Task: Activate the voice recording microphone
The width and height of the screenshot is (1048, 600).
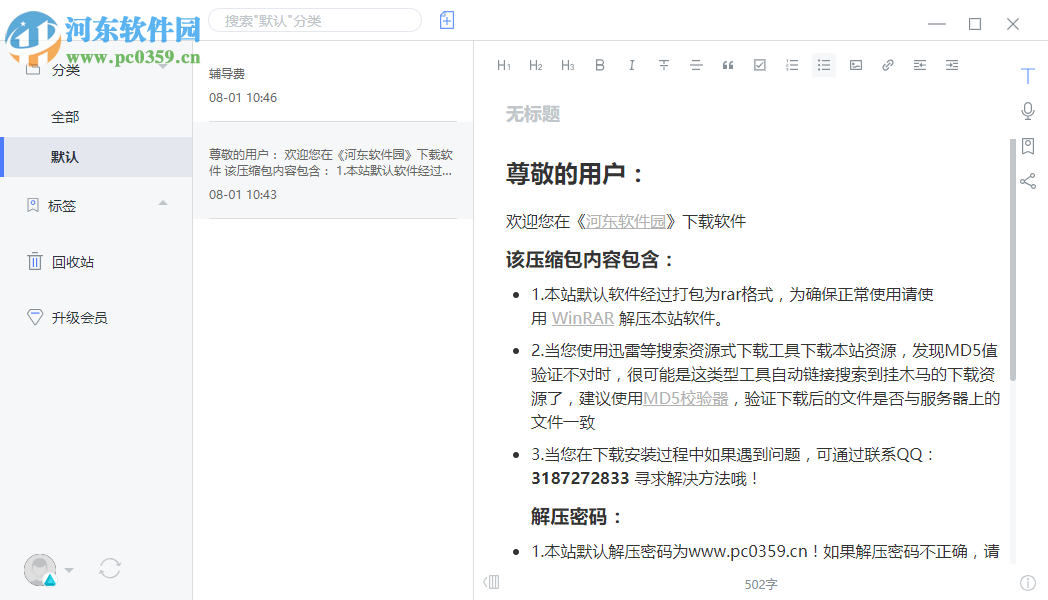Action: click(x=1028, y=110)
